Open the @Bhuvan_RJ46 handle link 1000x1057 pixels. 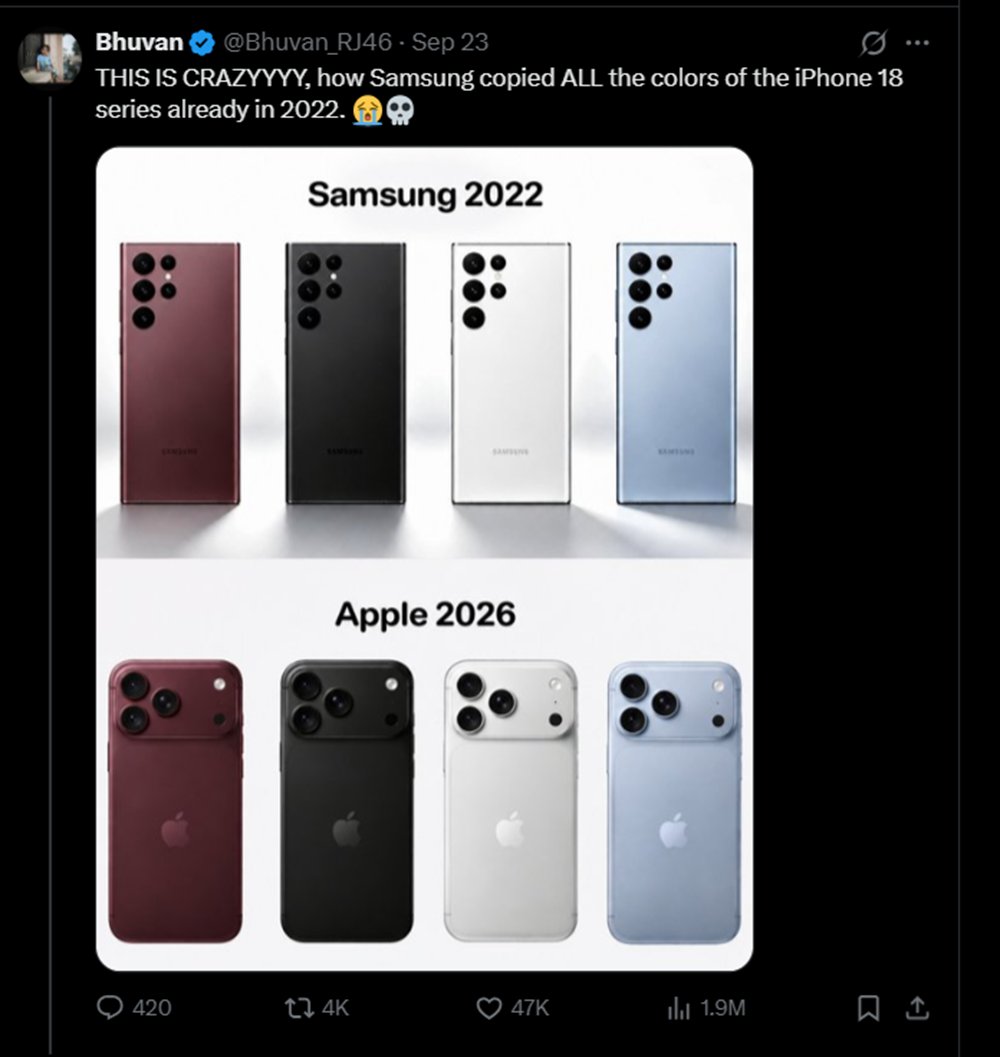(307, 42)
